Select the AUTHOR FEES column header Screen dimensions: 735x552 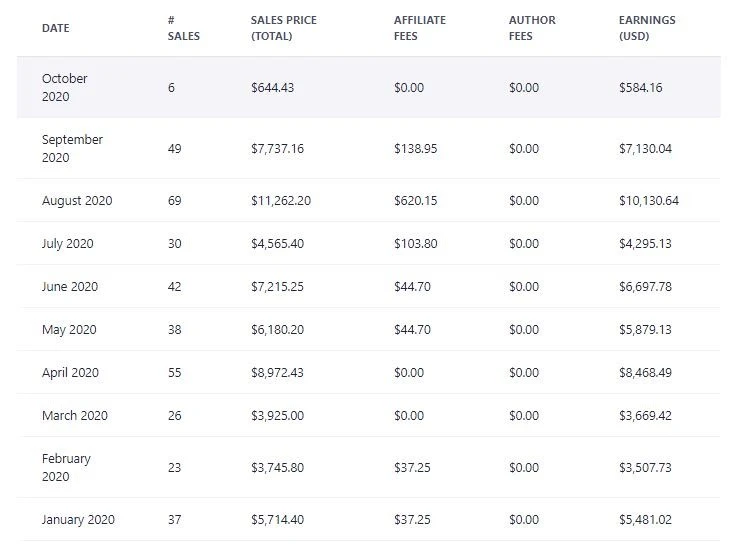click(532, 28)
